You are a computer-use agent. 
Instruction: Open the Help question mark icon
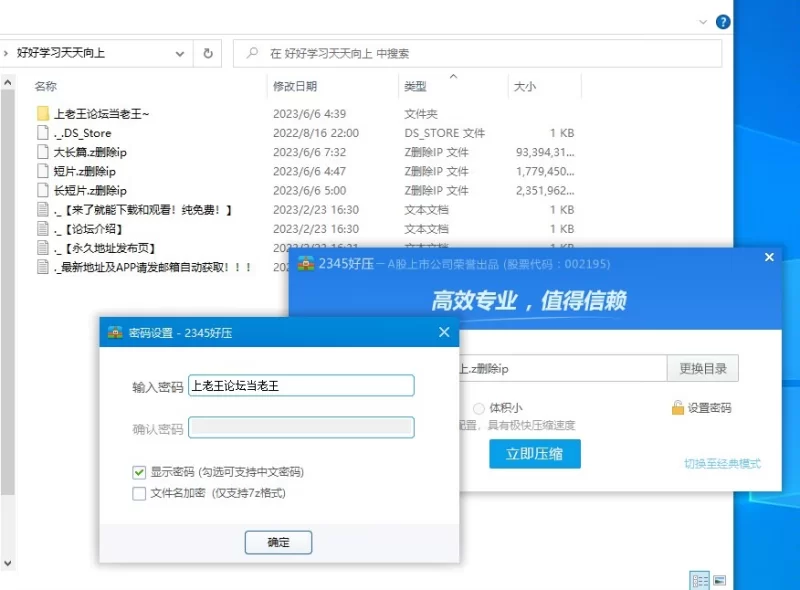(722, 22)
